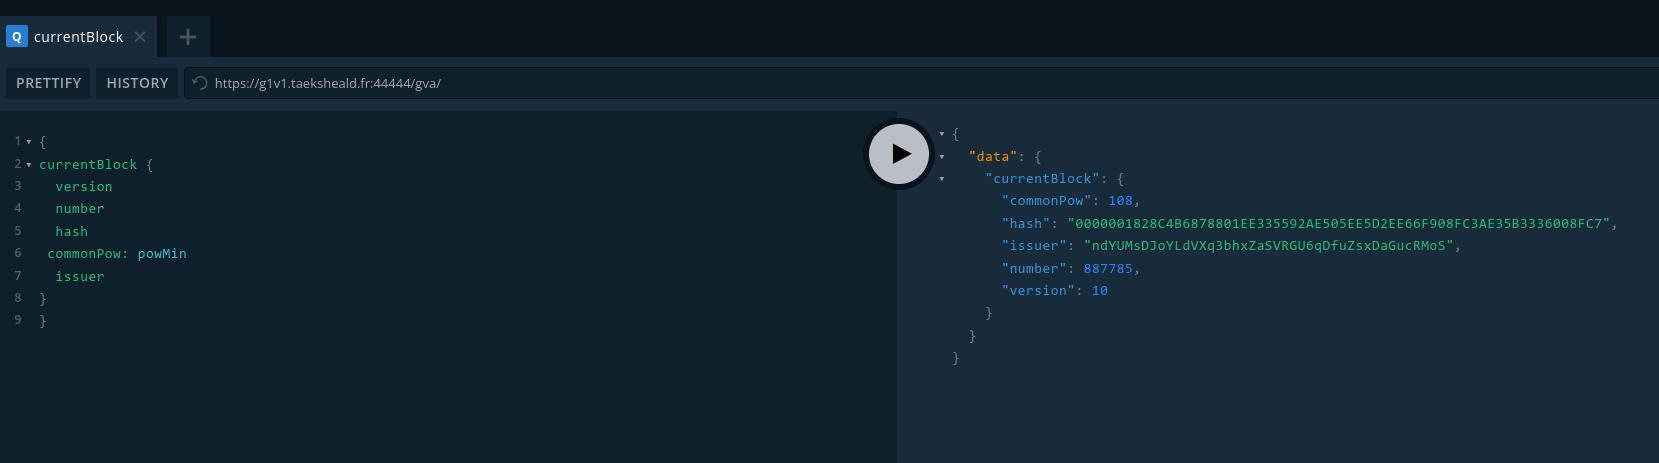Image resolution: width=1659 pixels, height=463 pixels.
Task: Click the commonPow value 108 in response
Action: click(x=1120, y=201)
